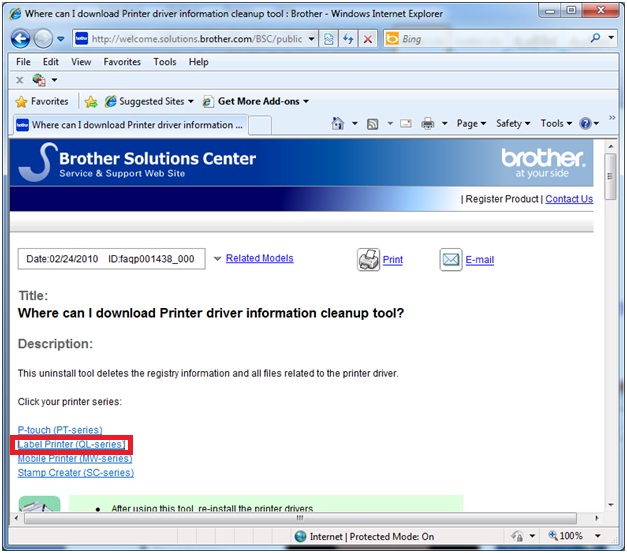Viewport: 627px width, 553px height.
Task: Open the Safety dropdown menu
Action: pyautogui.click(x=513, y=124)
